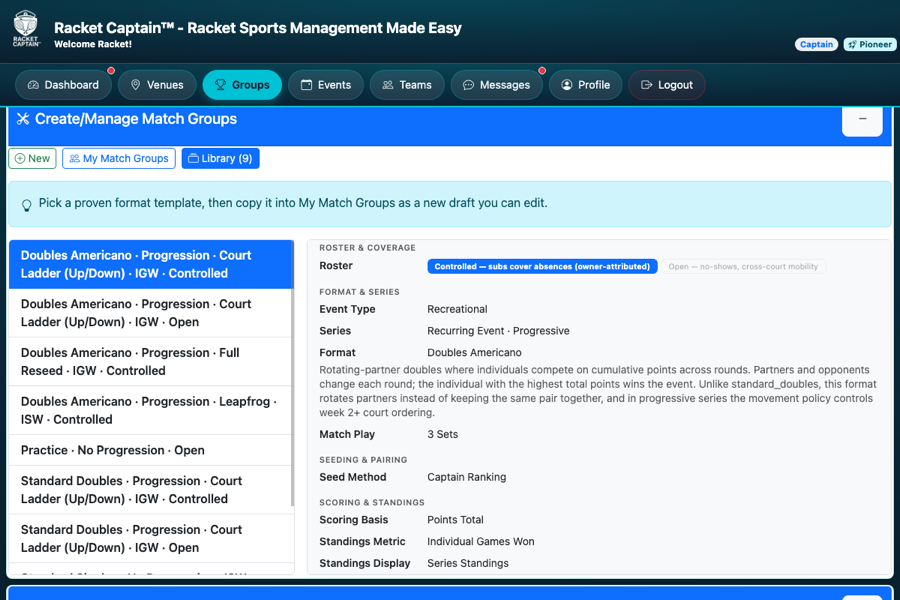This screenshot has width=900, height=600.
Task: Go to the Venues tab
Action: click(x=157, y=85)
